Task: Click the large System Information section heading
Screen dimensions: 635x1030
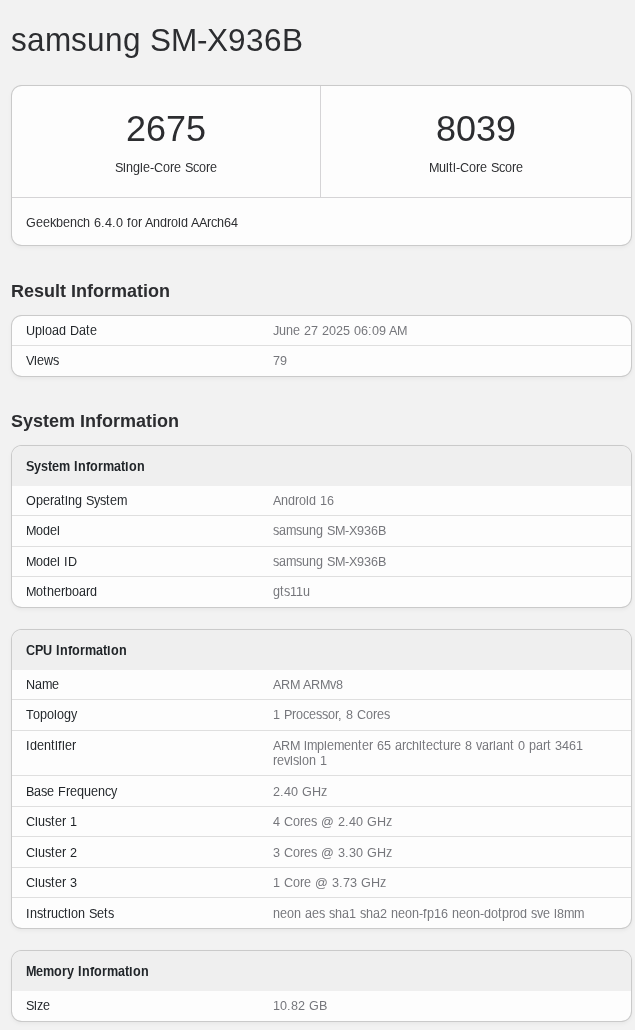Action: [x=95, y=421]
